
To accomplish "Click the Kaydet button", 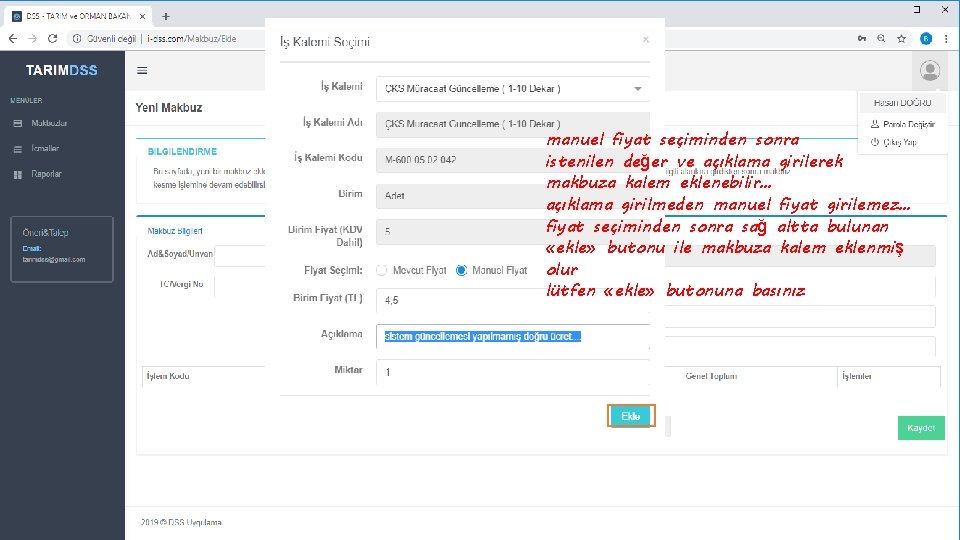I will click(921, 428).
